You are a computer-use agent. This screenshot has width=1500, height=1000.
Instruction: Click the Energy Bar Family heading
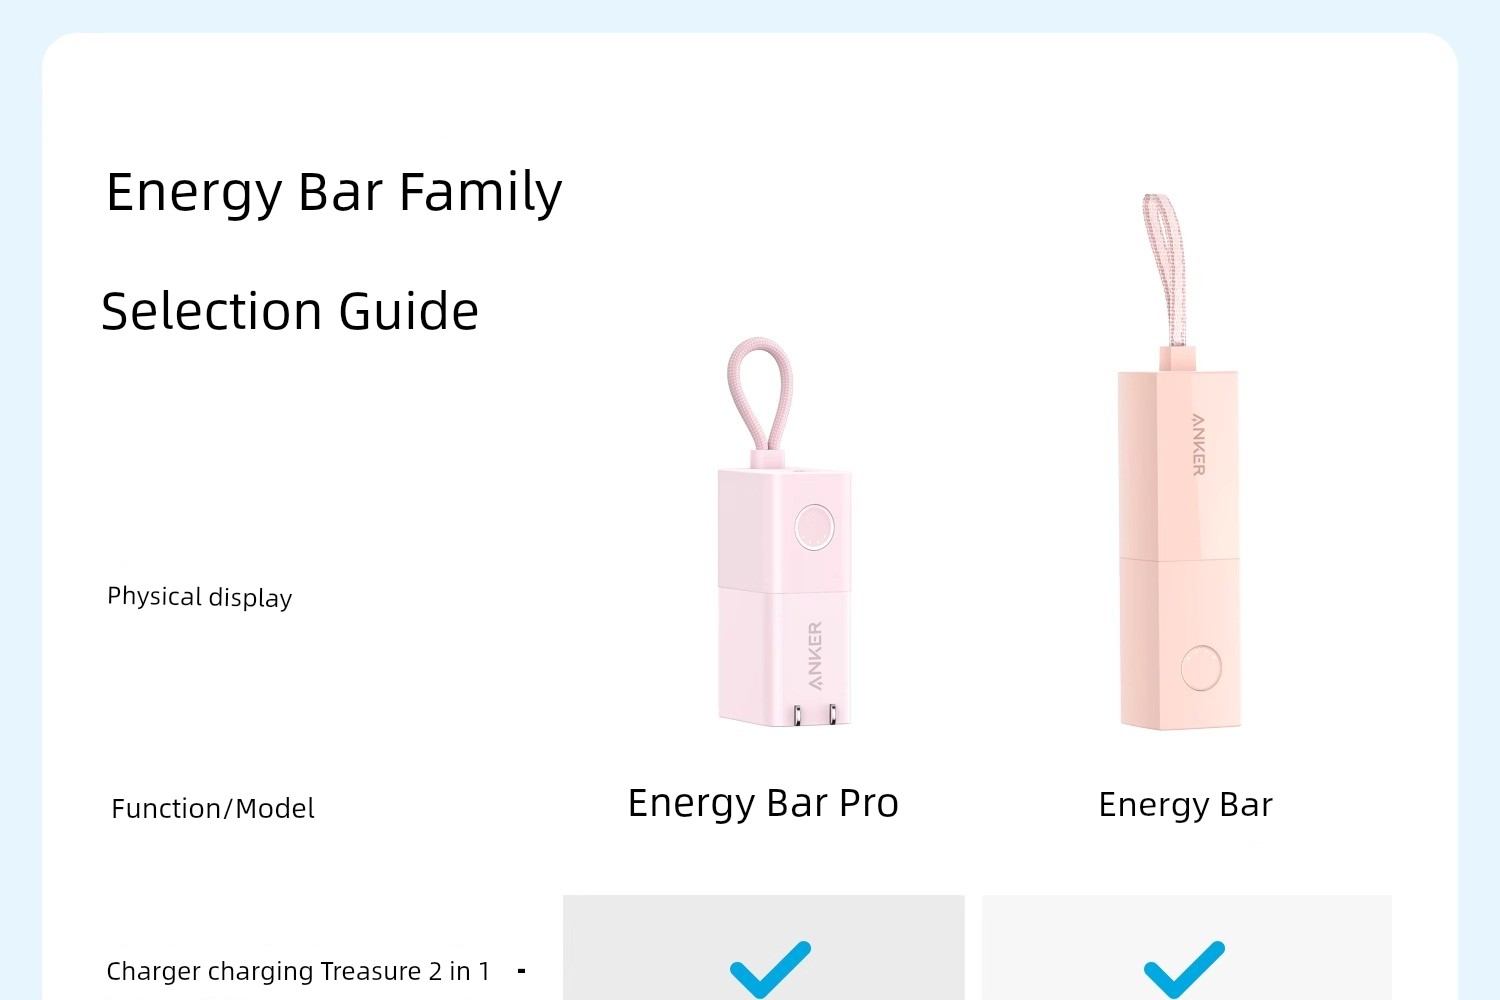click(334, 193)
